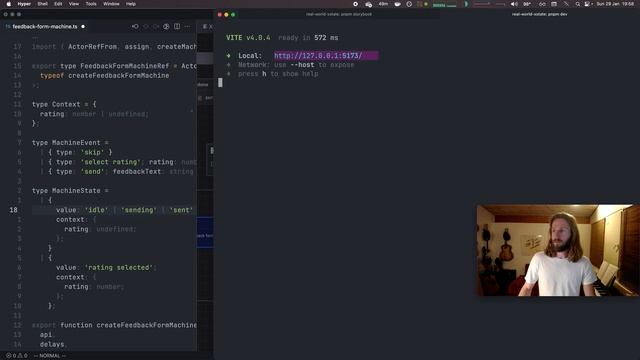The image size is (640, 360).
Task: Open the Help menu
Action: point(131,4)
